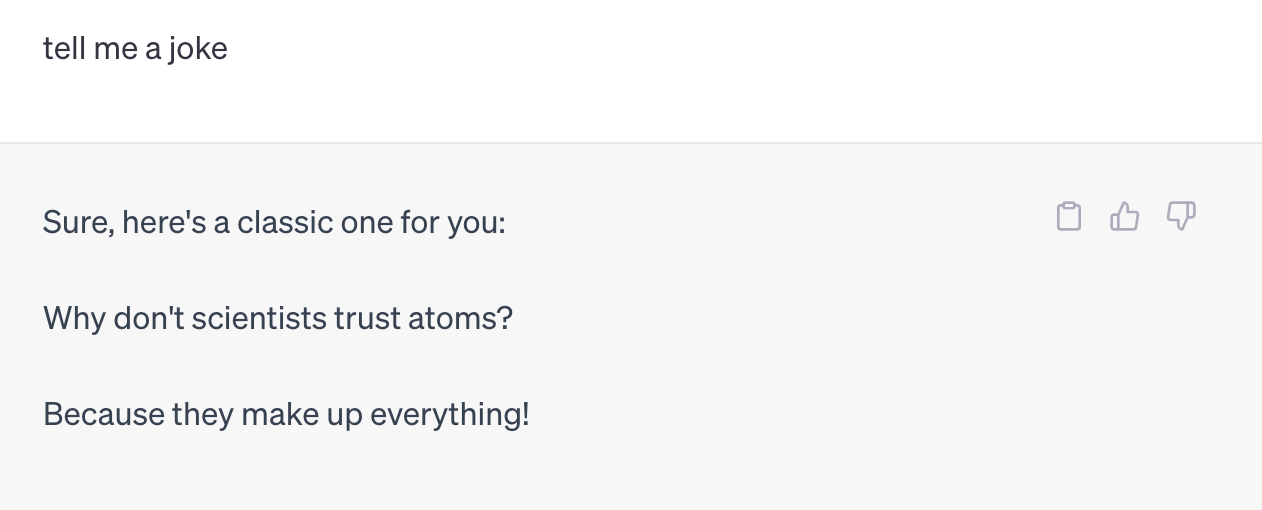Click the word "tell" in the prompt
Image resolution: width=1262 pixels, height=510 pixels.
tap(64, 48)
